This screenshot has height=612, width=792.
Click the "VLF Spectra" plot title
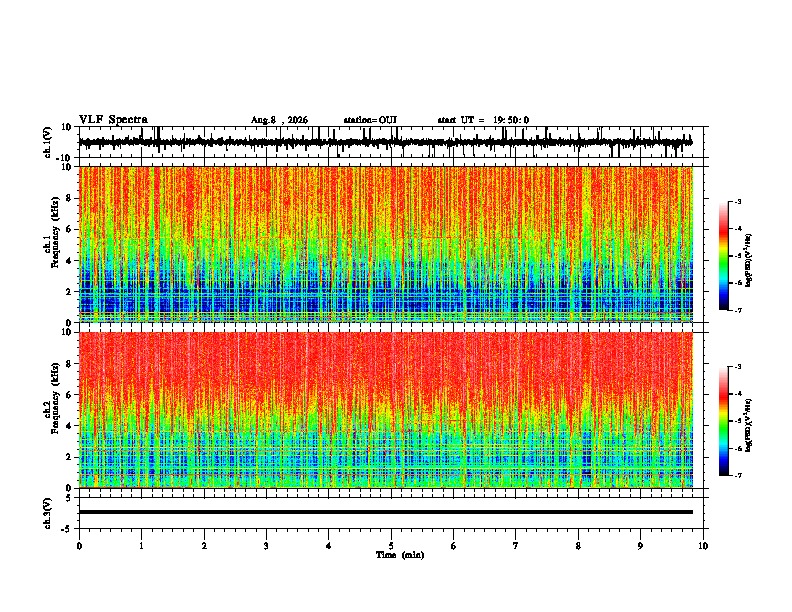pos(113,120)
